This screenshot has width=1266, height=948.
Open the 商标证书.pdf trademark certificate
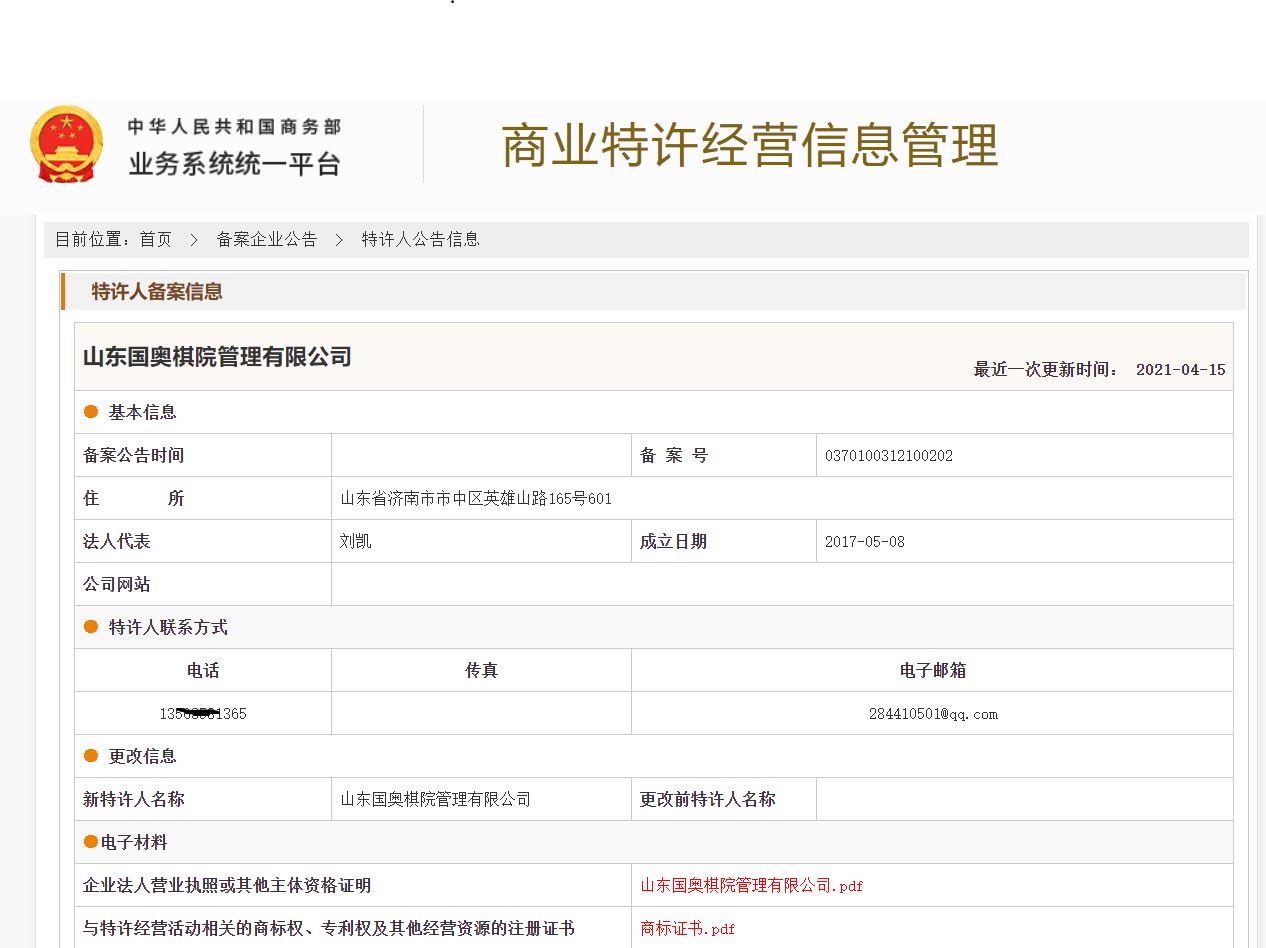pyautogui.click(x=687, y=929)
